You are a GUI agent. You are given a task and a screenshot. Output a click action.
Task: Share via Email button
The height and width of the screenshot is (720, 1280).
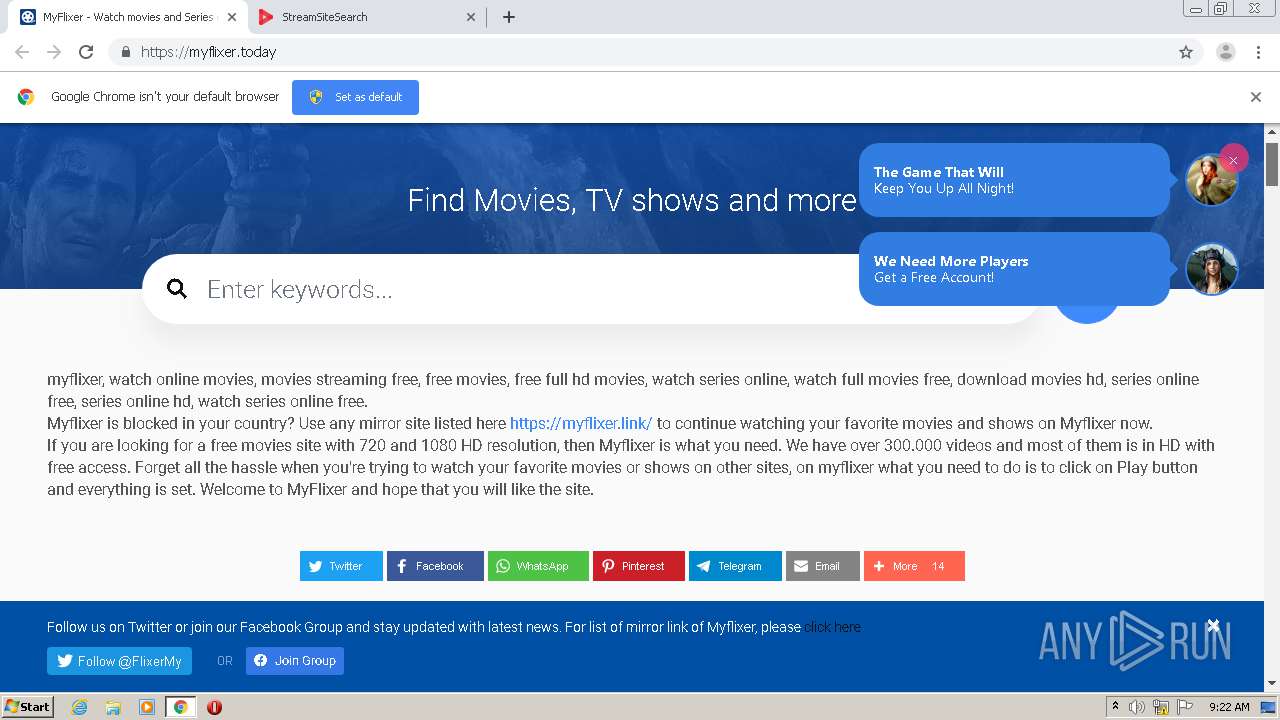[822, 566]
